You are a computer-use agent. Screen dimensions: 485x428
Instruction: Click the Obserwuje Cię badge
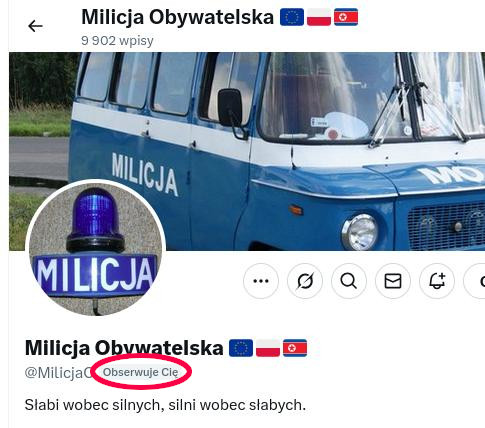140,372
